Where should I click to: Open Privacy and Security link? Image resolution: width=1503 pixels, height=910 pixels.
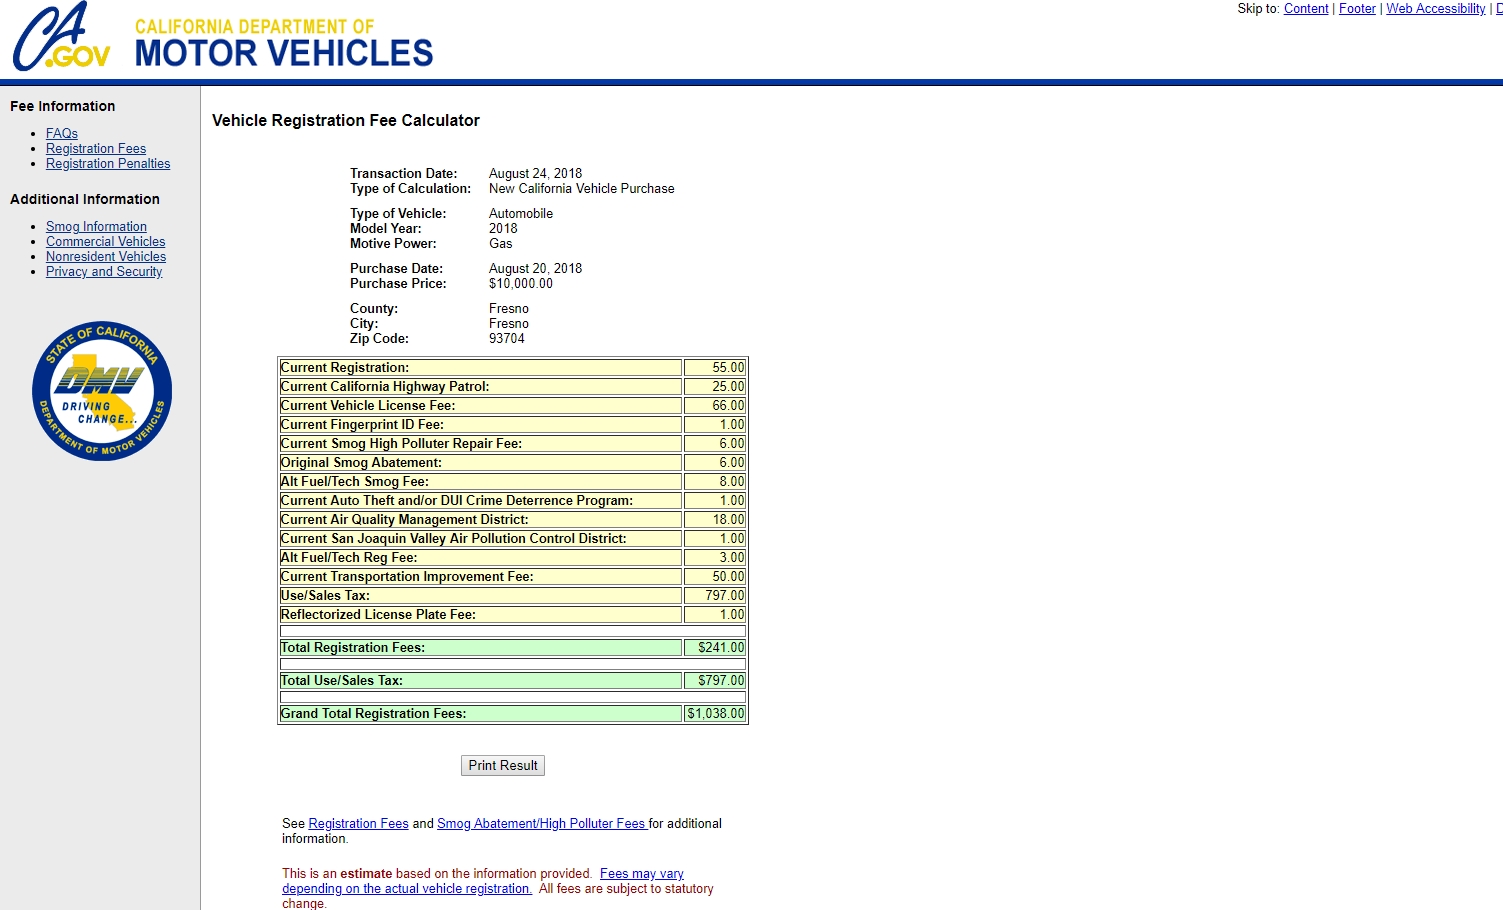[x=104, y=272]
